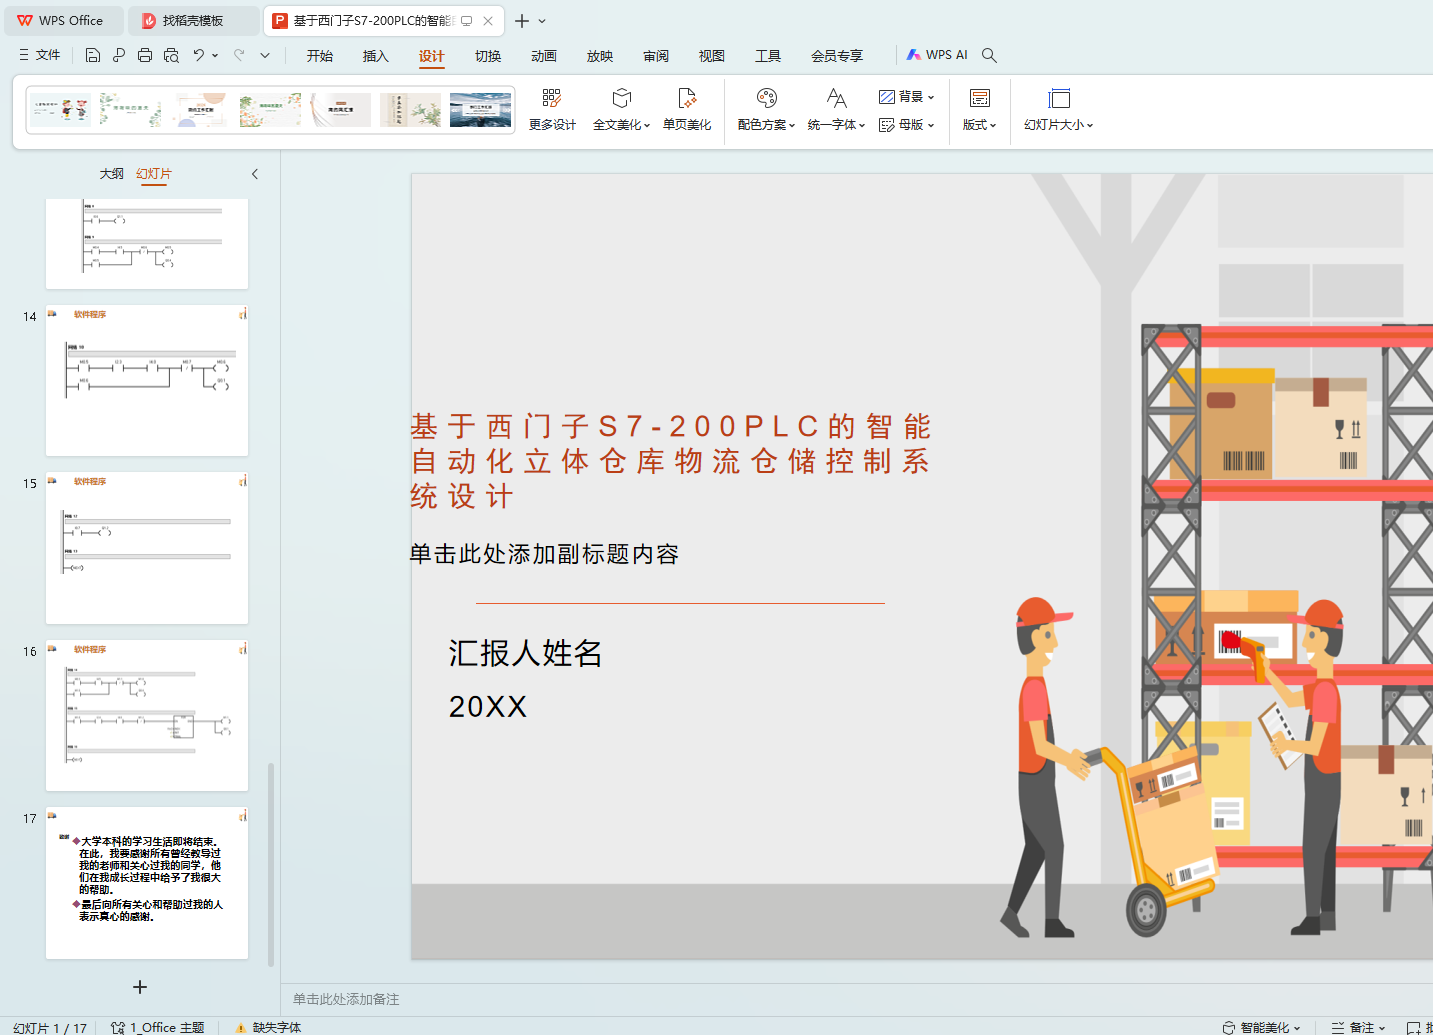
Task: Launch WPS AI from the ribbon
Action: point(937,55)
